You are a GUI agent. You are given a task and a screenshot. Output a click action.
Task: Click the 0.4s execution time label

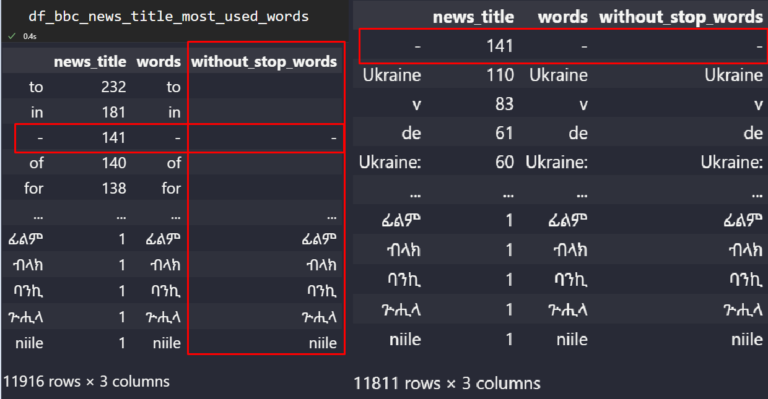coord(29,36)
